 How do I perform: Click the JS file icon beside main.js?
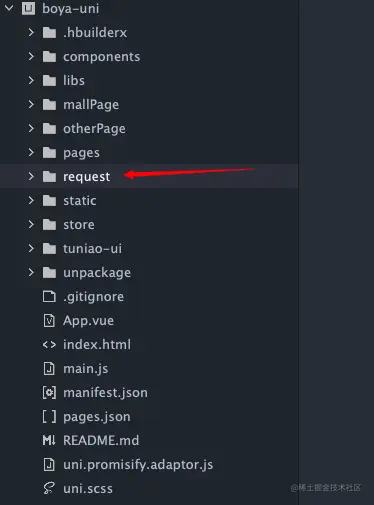(49, 369)
